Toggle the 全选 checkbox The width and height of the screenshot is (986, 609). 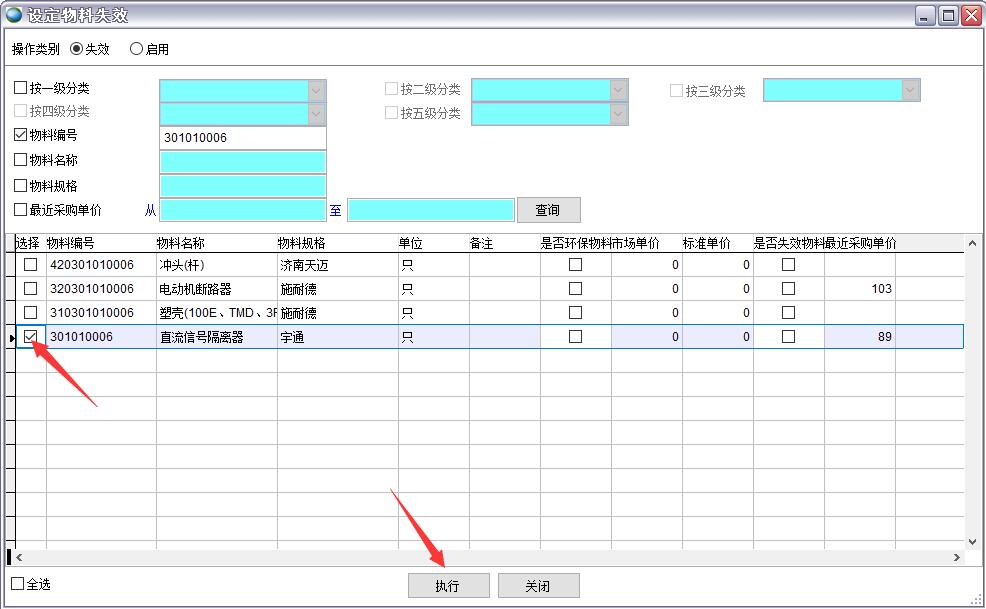click(17, 583)
